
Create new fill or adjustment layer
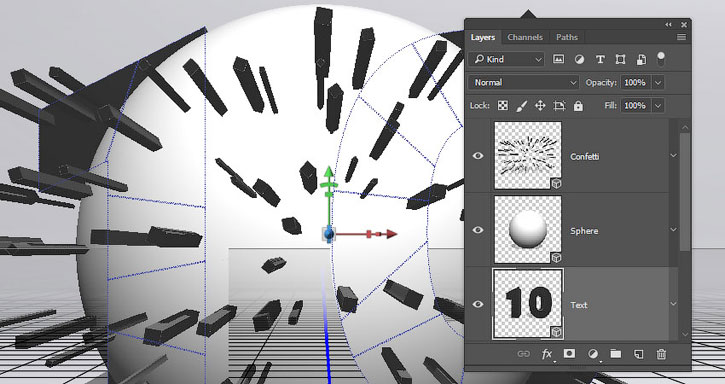[593, 354]
